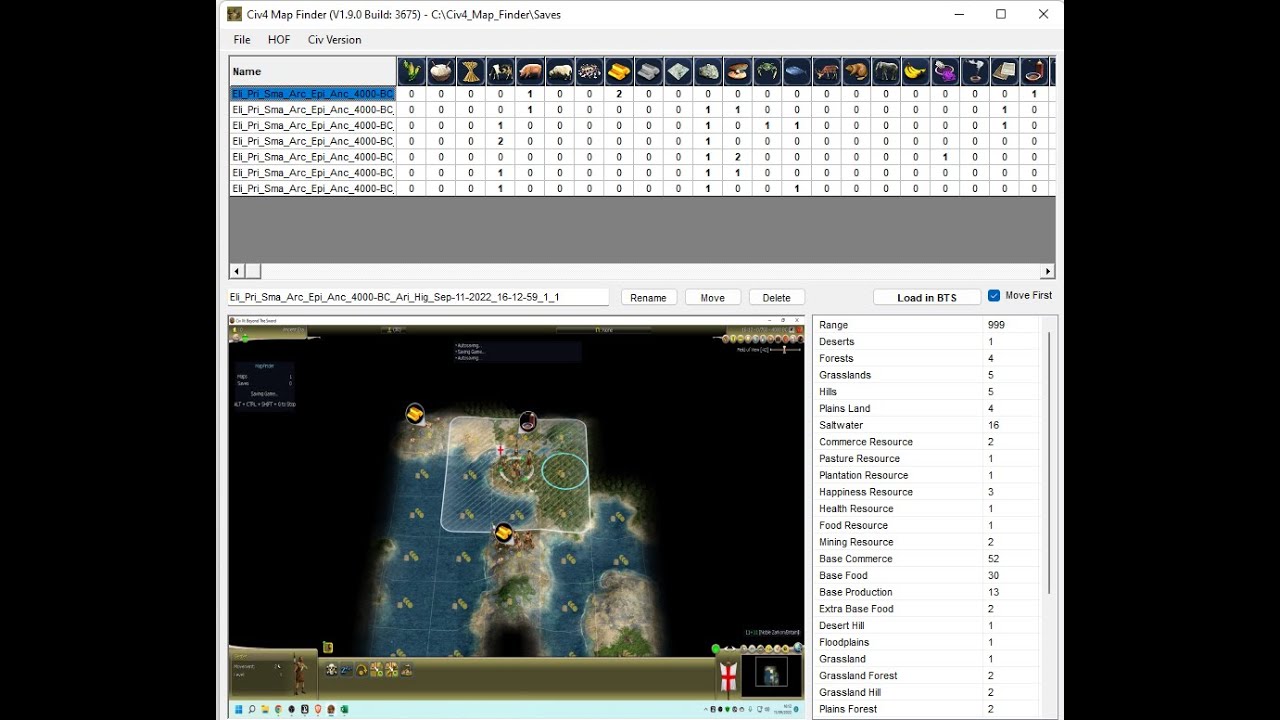Click the Load in BTS button

point(927,297)
